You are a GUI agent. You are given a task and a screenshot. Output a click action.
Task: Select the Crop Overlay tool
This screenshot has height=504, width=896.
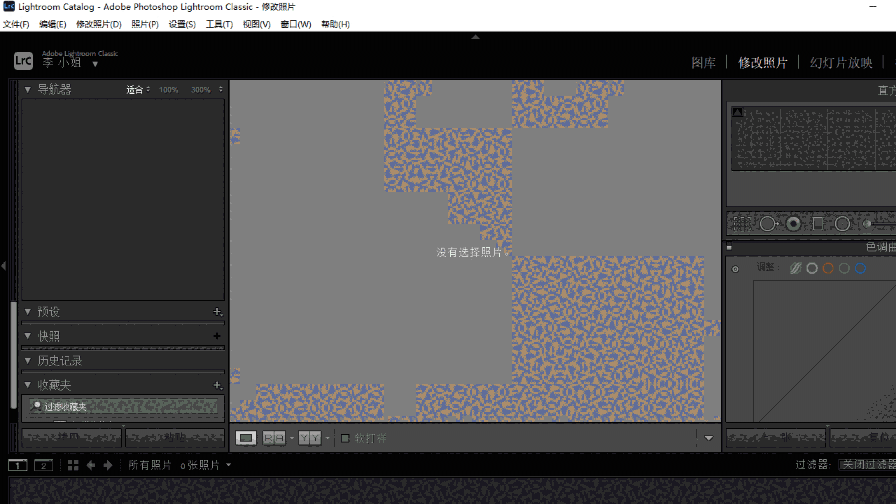coord(741,224)
